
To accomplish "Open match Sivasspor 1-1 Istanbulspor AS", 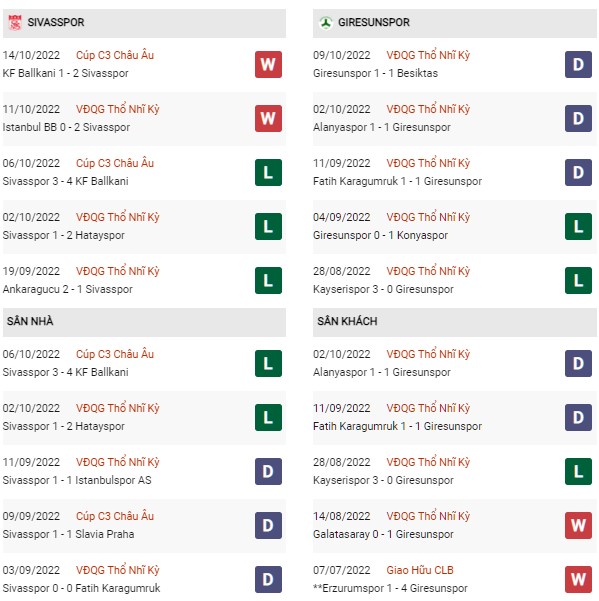I will click(77, 480).
